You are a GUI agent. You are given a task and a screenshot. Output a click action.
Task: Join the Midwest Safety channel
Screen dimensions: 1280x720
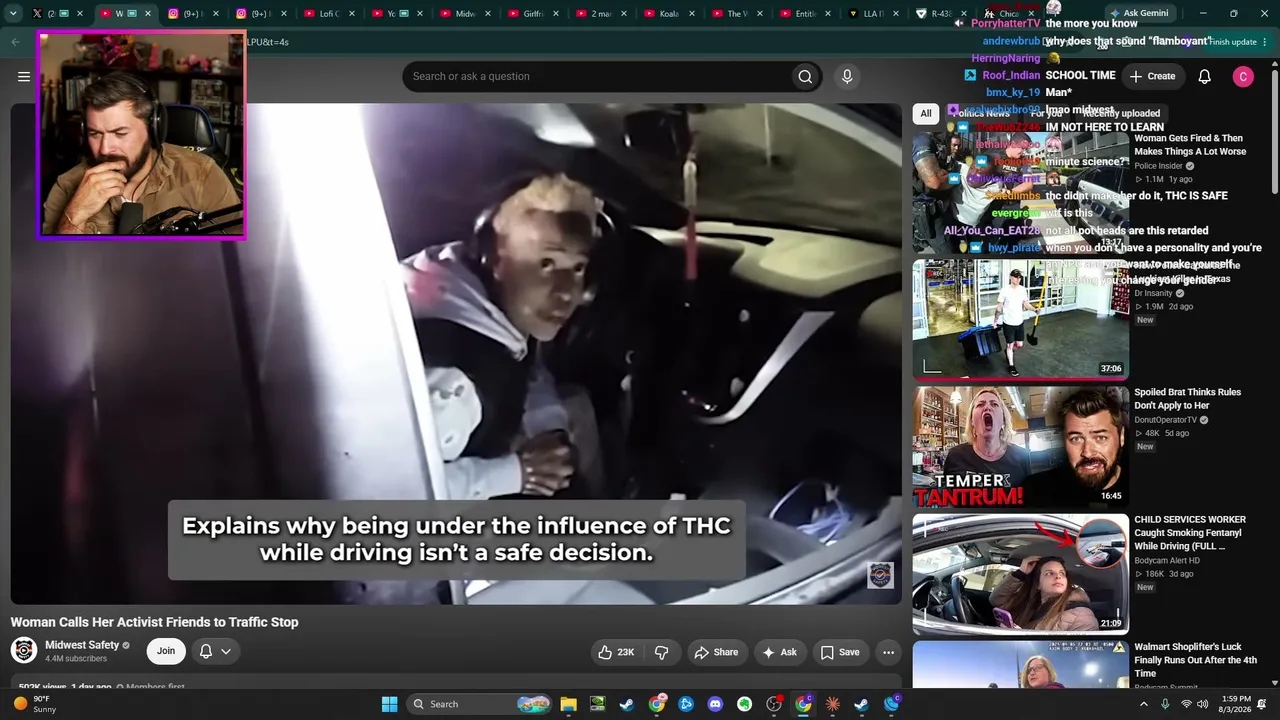[x=166, y=652]
